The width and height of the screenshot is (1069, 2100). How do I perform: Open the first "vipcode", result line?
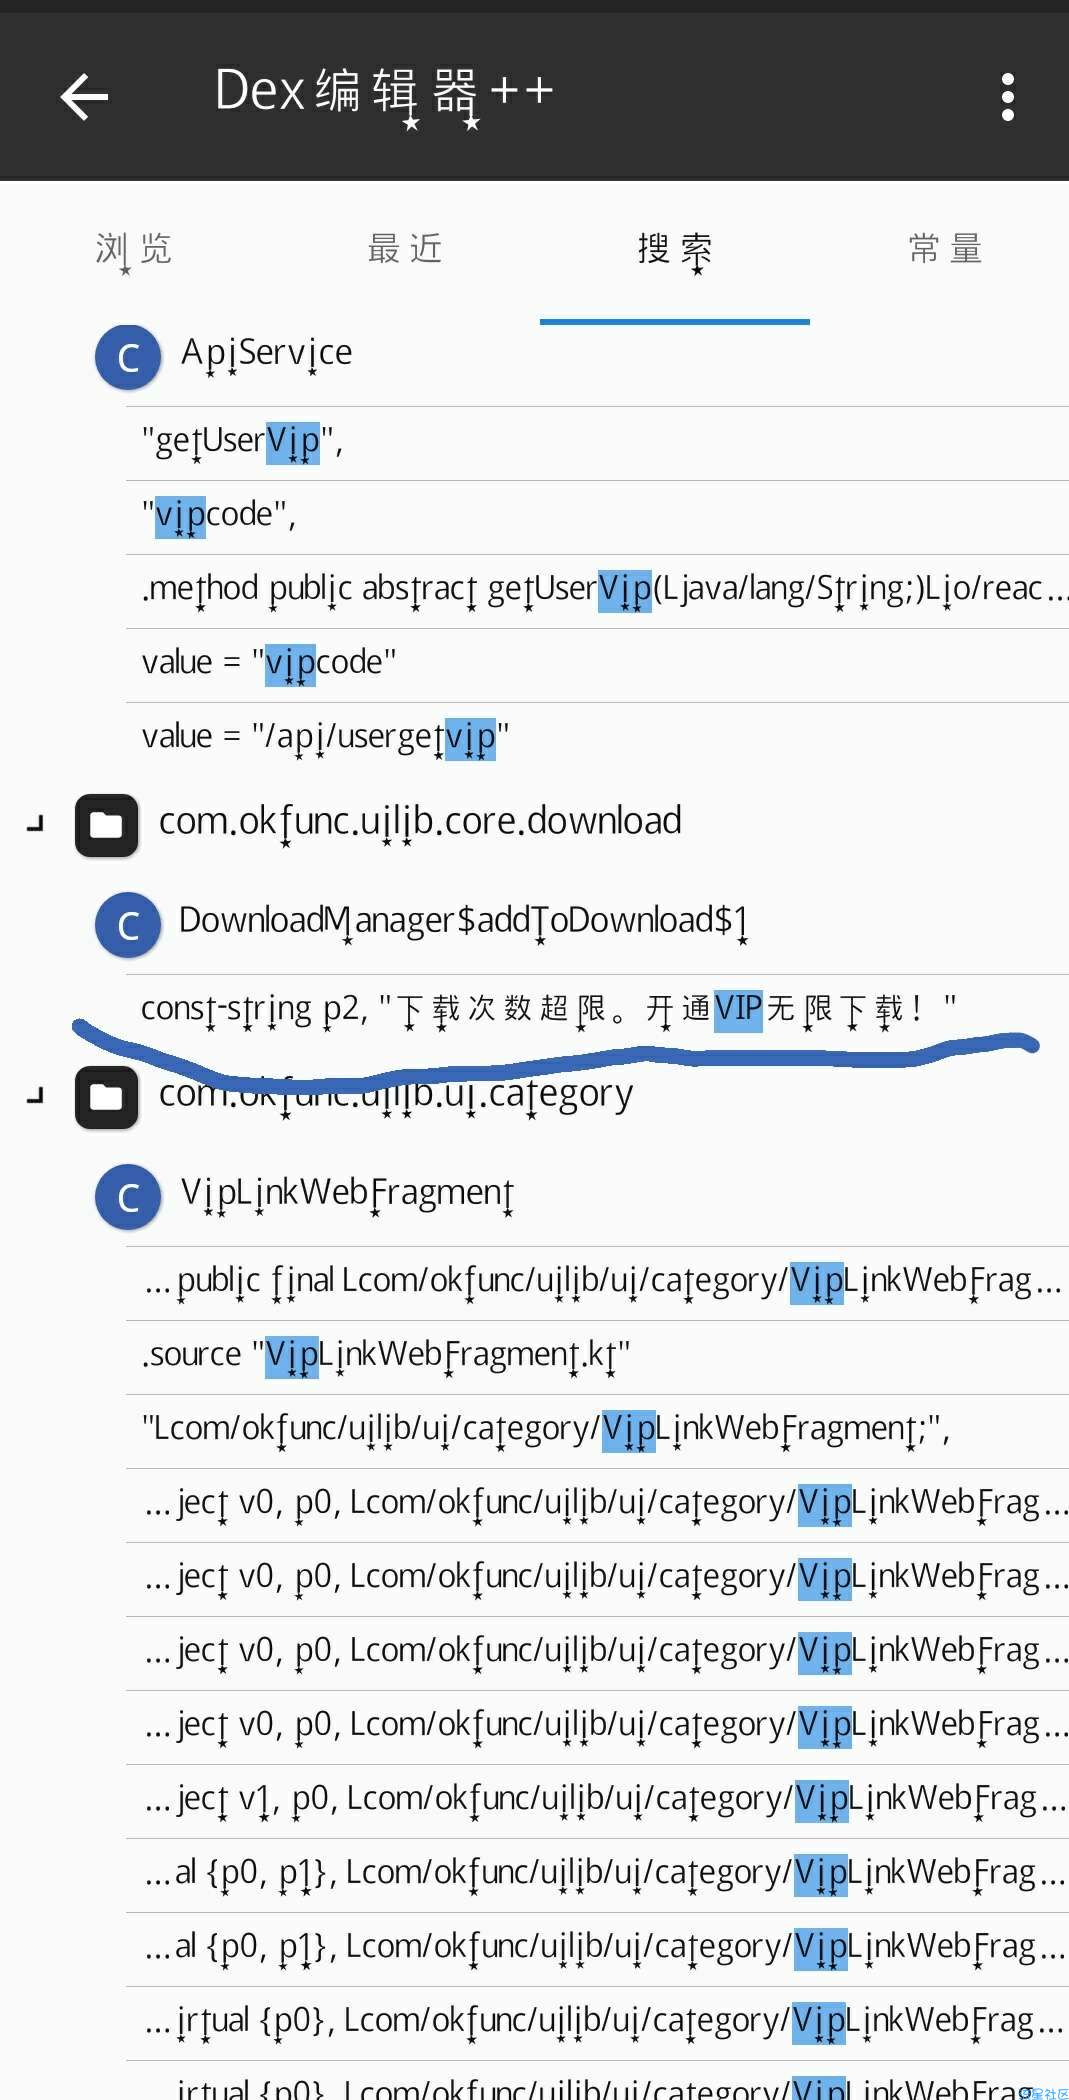point(597,517)
